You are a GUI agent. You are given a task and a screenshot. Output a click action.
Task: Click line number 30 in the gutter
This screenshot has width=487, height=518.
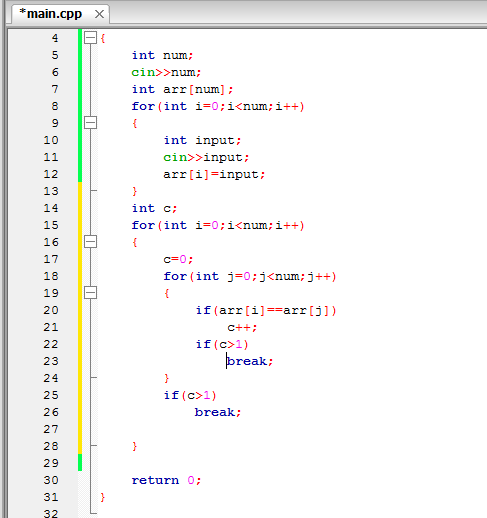[51, 480]
